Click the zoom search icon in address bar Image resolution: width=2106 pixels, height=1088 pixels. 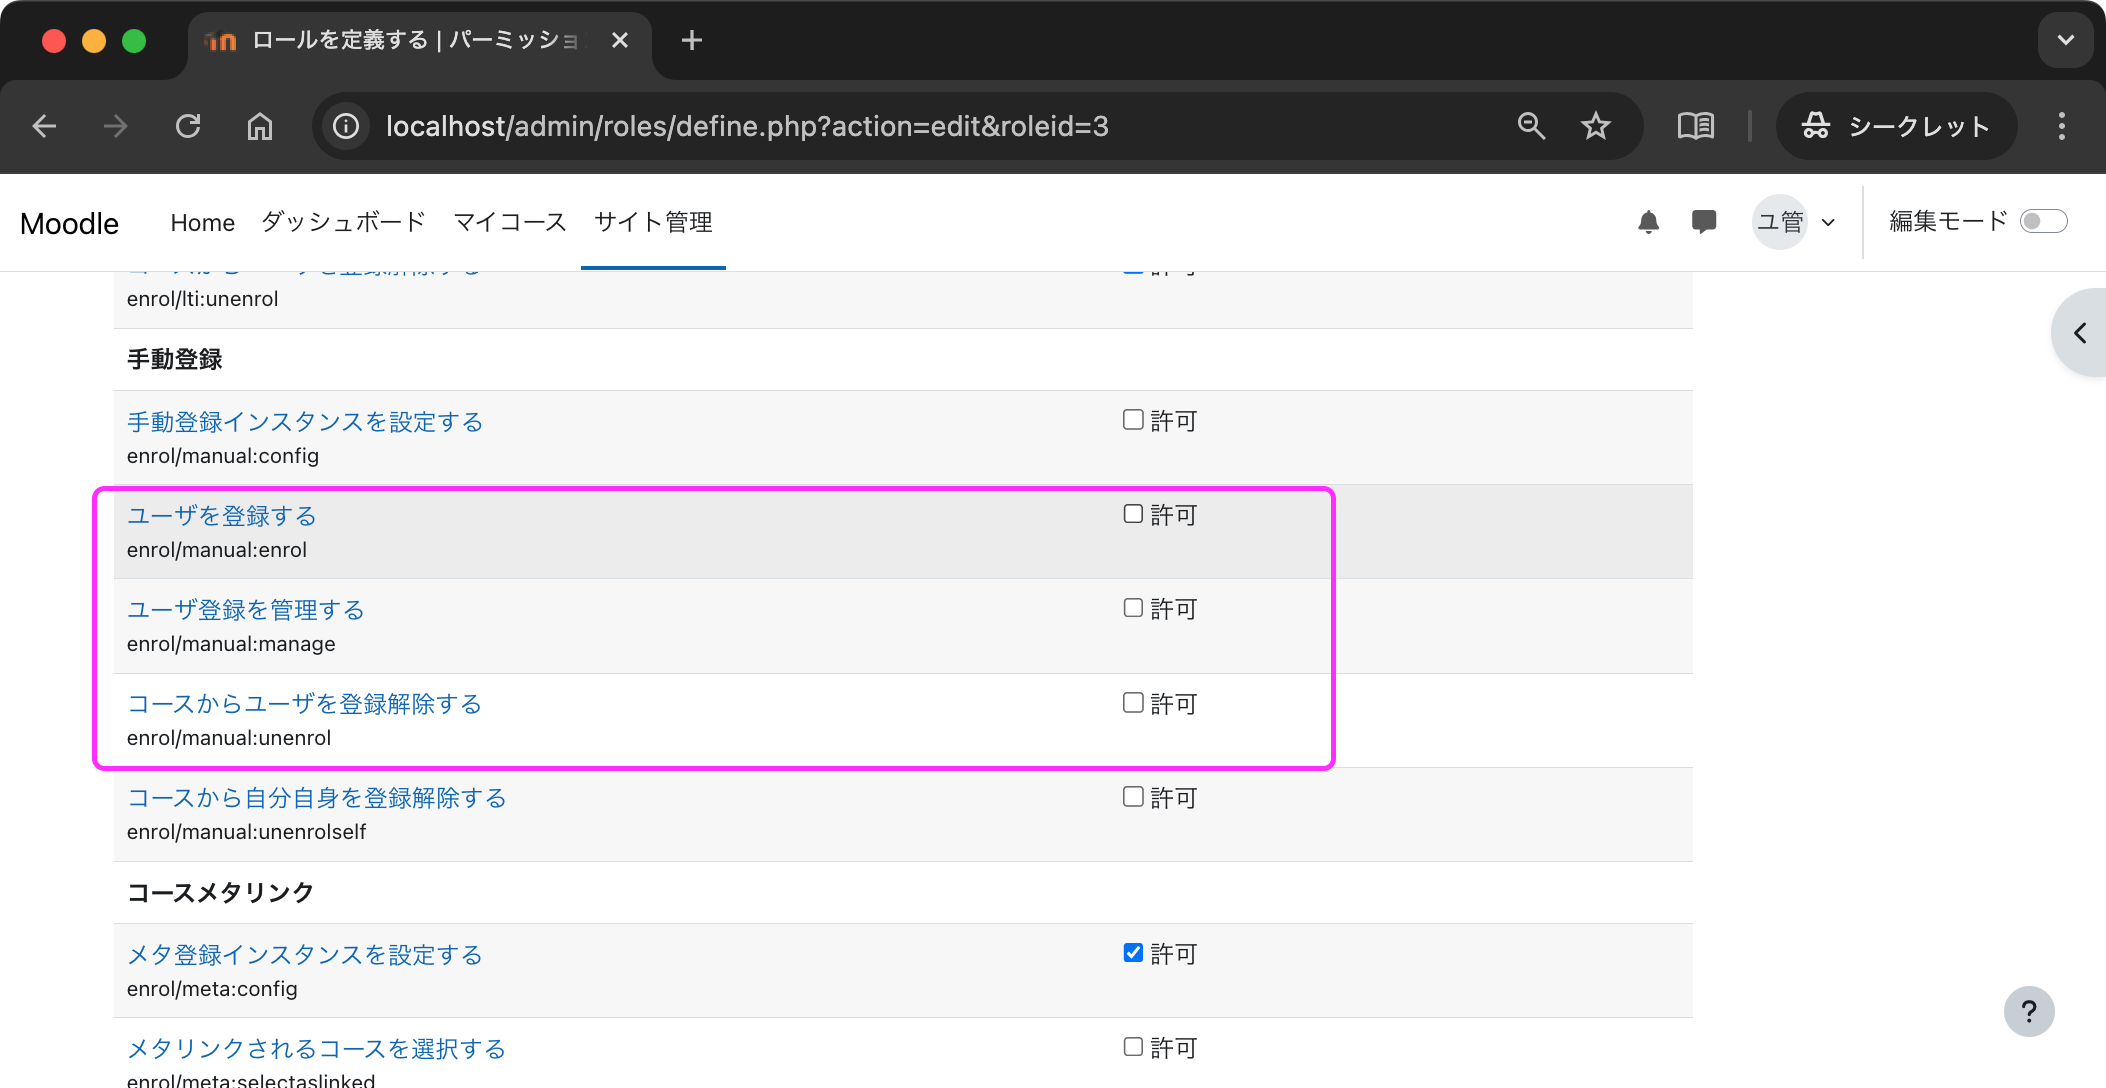1531,126
